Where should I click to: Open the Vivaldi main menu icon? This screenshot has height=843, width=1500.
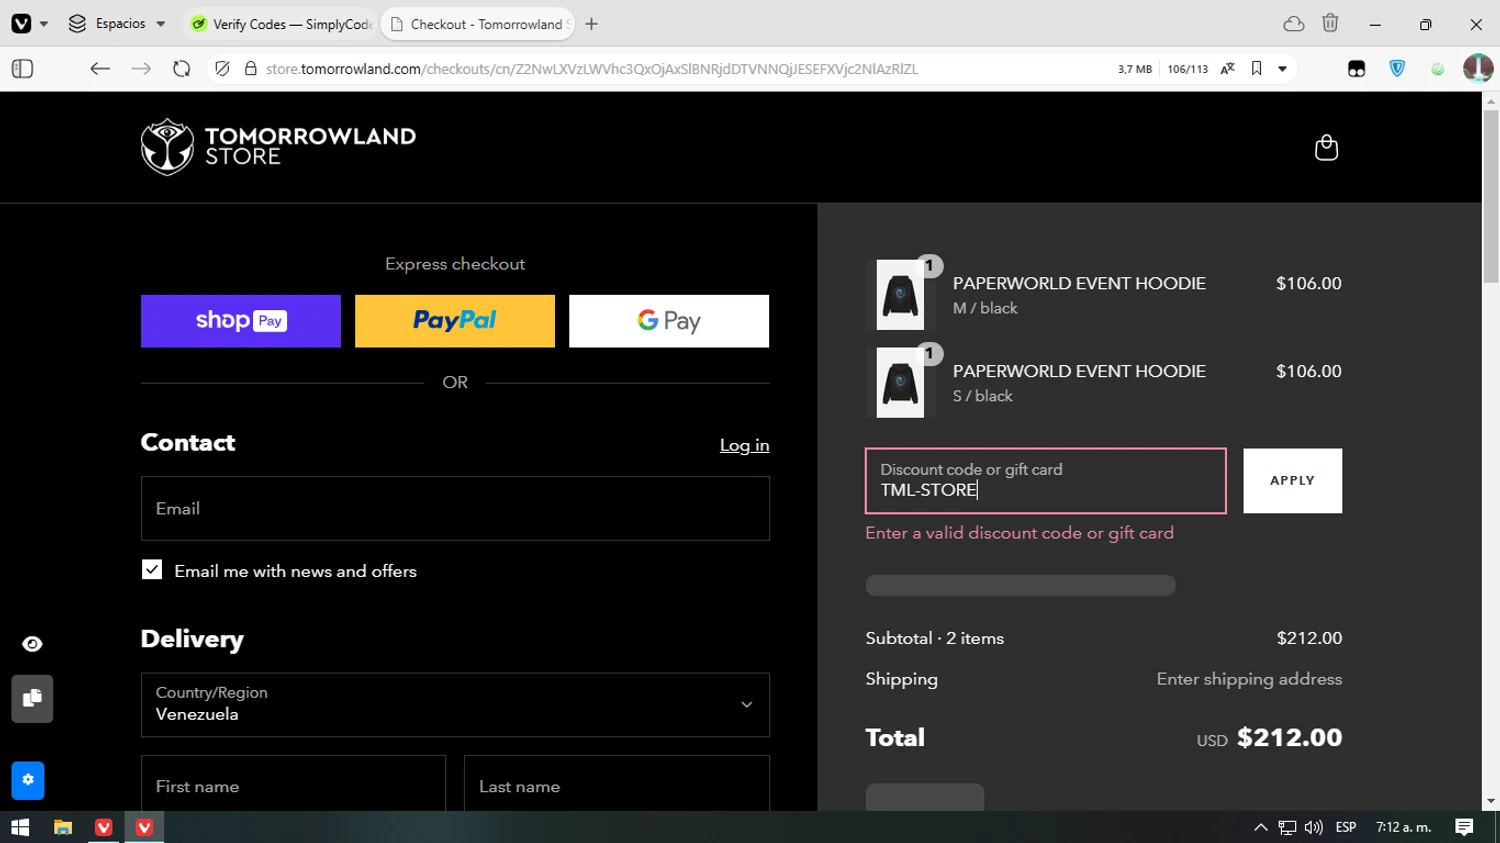click(x=21, y=24)
